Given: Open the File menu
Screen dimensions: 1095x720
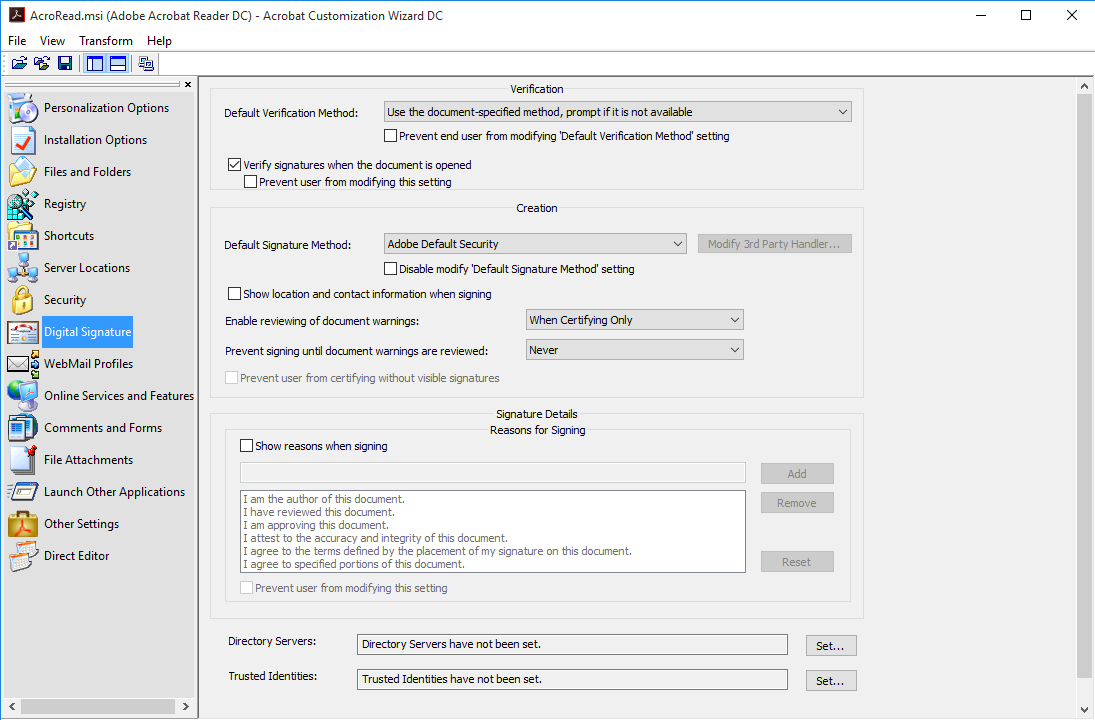Looking at the screenshot, I should click(x=17, y=41).
